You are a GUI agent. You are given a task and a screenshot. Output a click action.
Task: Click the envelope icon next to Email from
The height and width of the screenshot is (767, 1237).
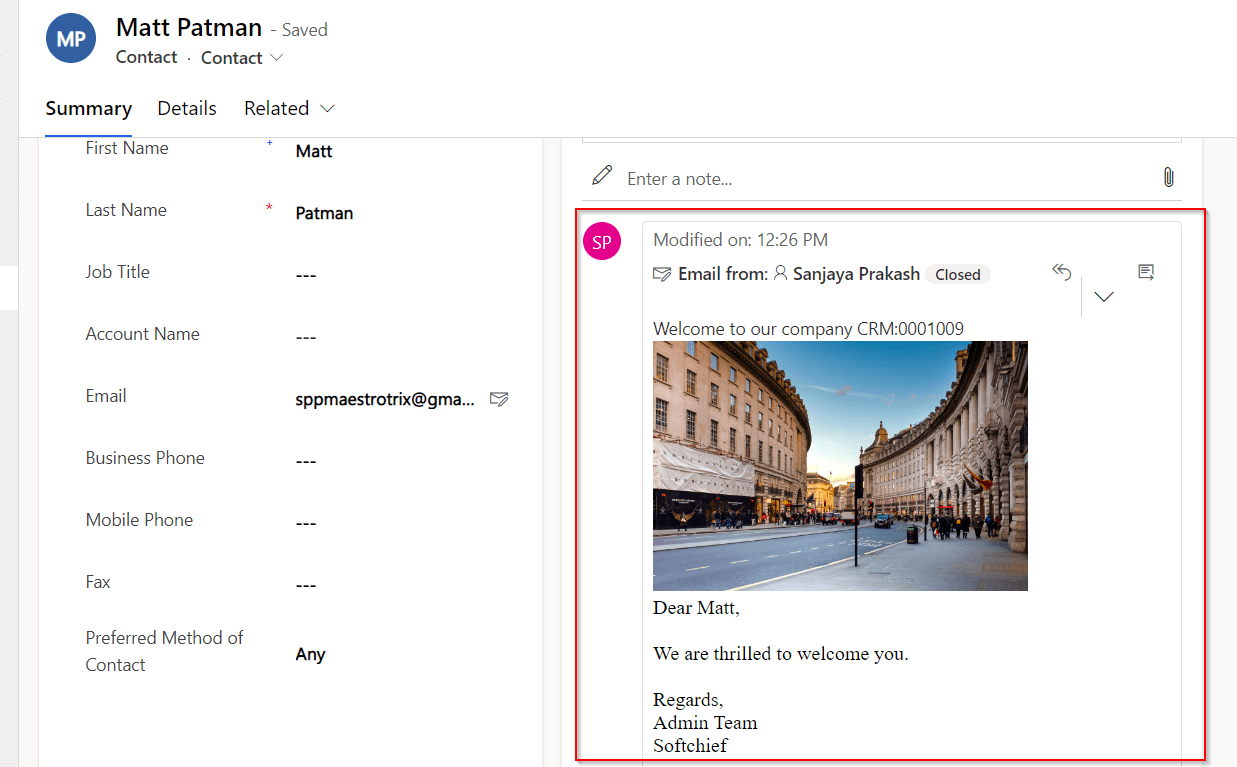click(x=662, y=273)
